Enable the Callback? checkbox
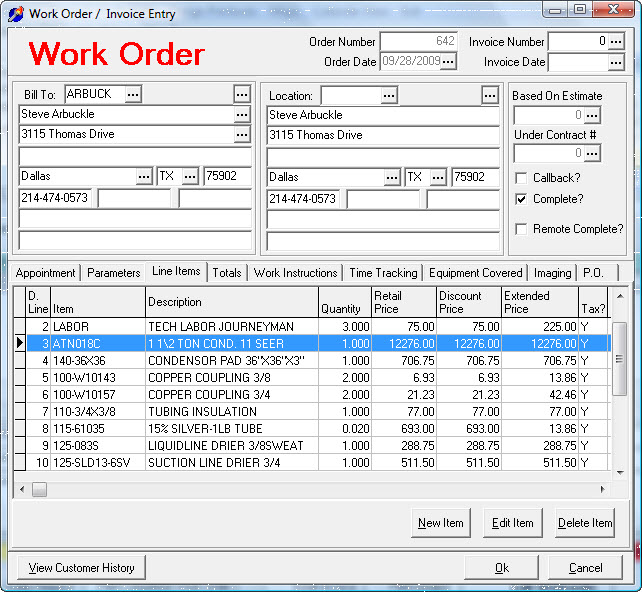The image size is (642, 592). [521, 178]
